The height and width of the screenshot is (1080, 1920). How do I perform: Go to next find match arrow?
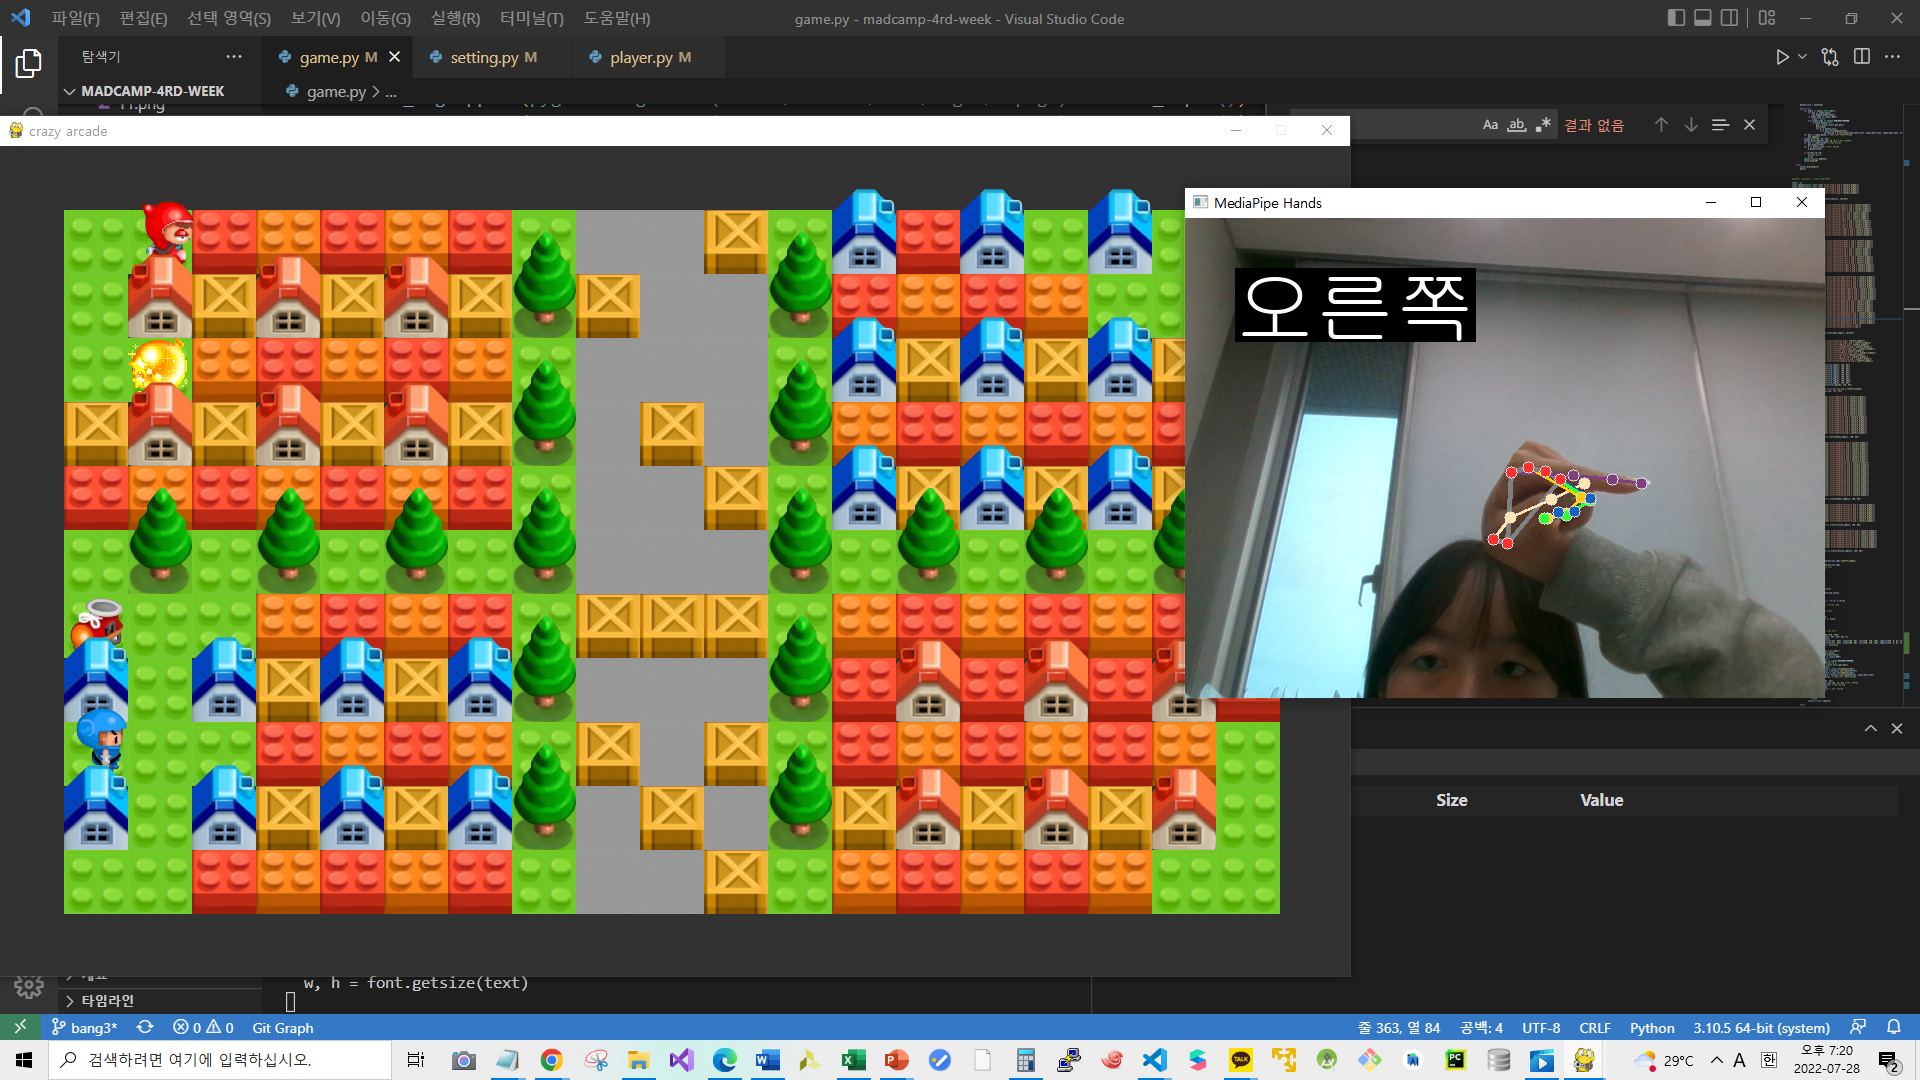(x=1691, y=125)
